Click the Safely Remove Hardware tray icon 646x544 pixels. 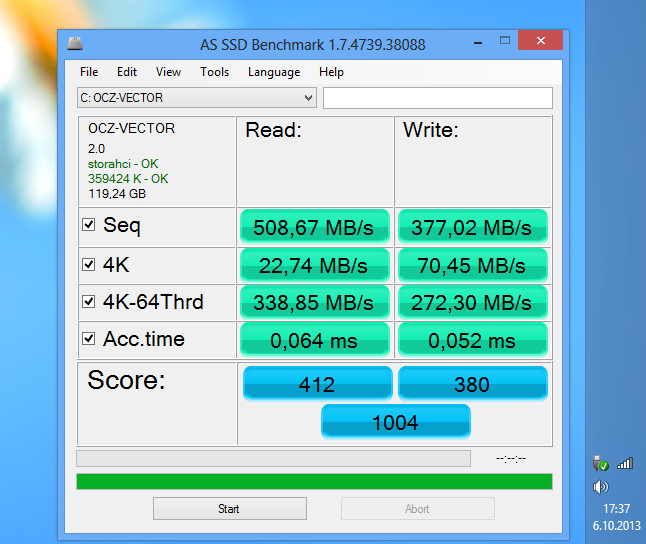pyautogui.click(x=600, y=464)
